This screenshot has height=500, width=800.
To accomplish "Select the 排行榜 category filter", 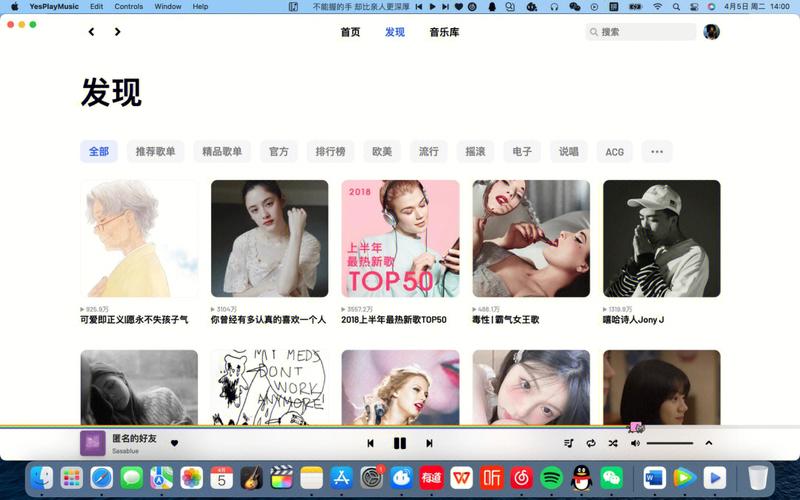I will point(330,152).
